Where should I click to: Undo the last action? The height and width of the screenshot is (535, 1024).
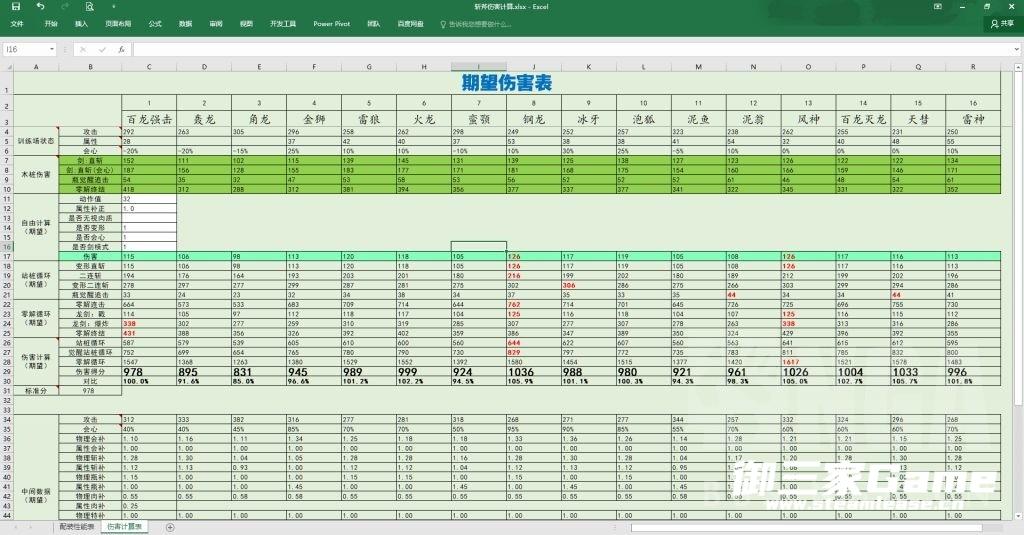40,6
